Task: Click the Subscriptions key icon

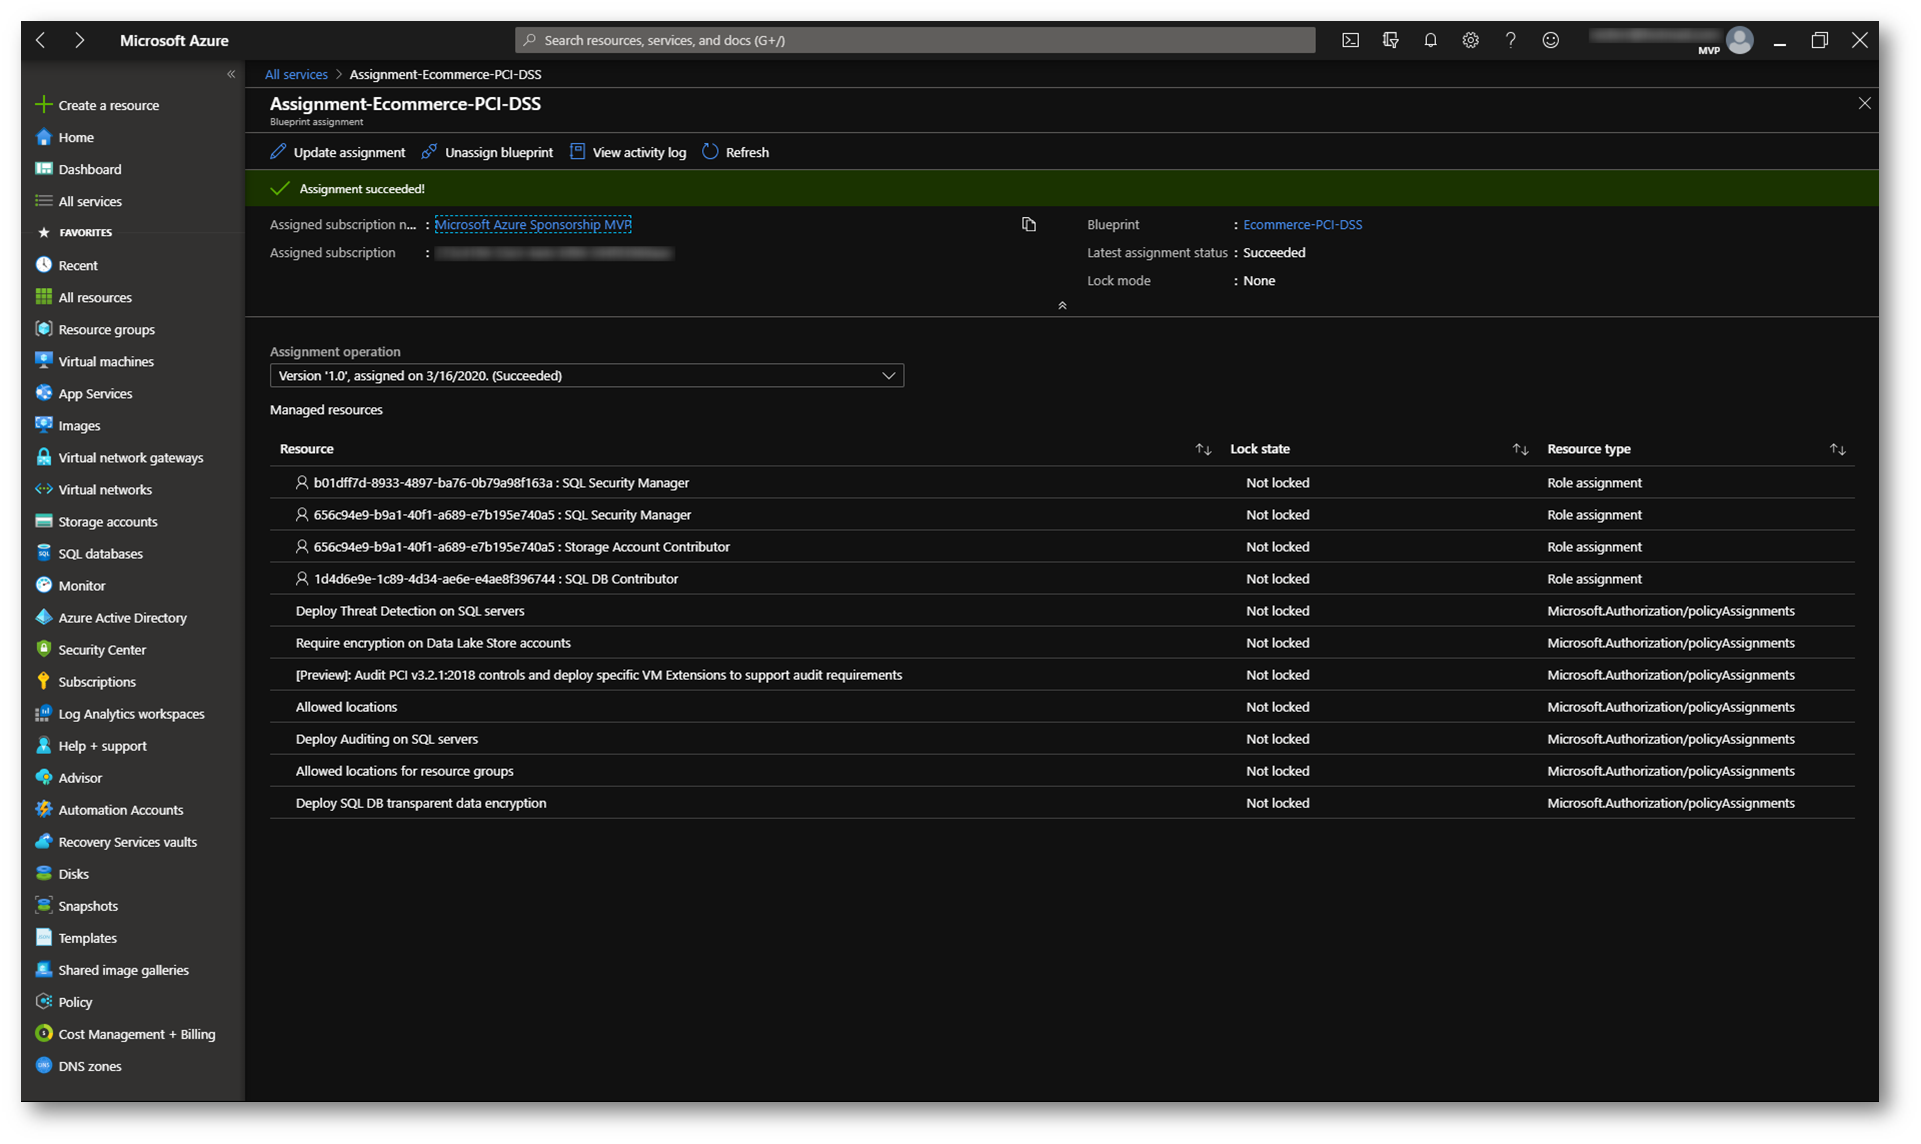Action: (x=44, y=681)
